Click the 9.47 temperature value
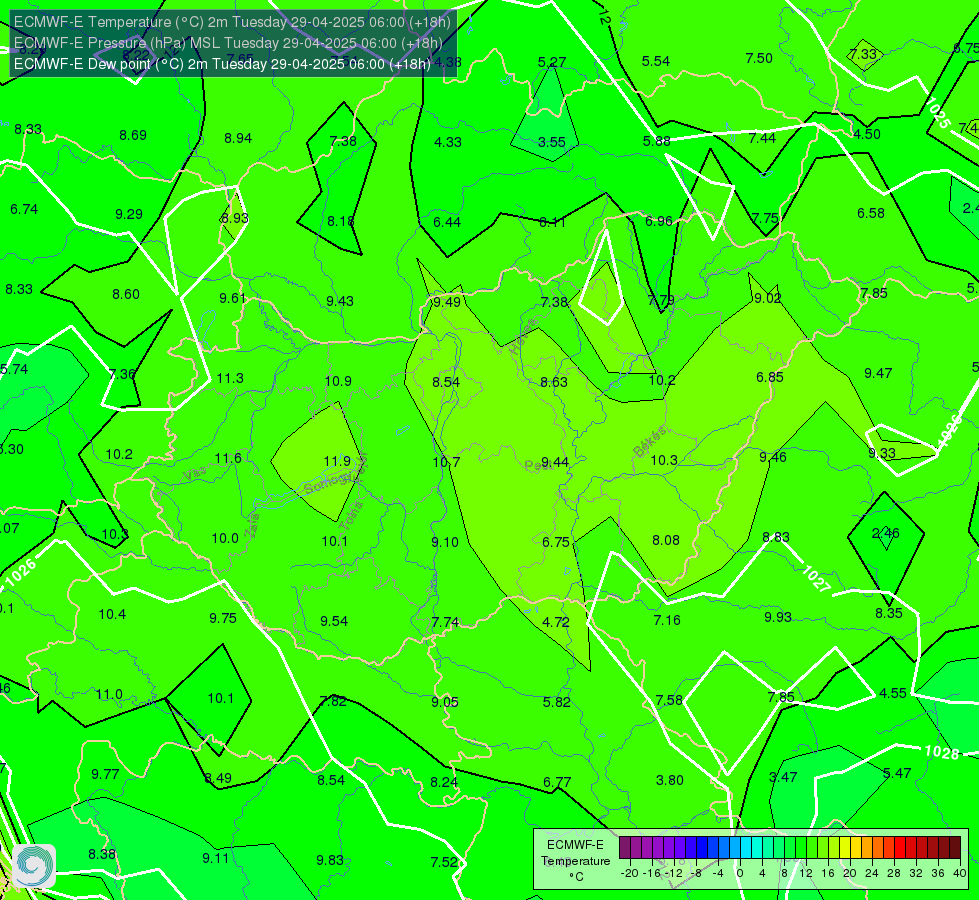Screen dimensions: 979x900 point(878,373)
